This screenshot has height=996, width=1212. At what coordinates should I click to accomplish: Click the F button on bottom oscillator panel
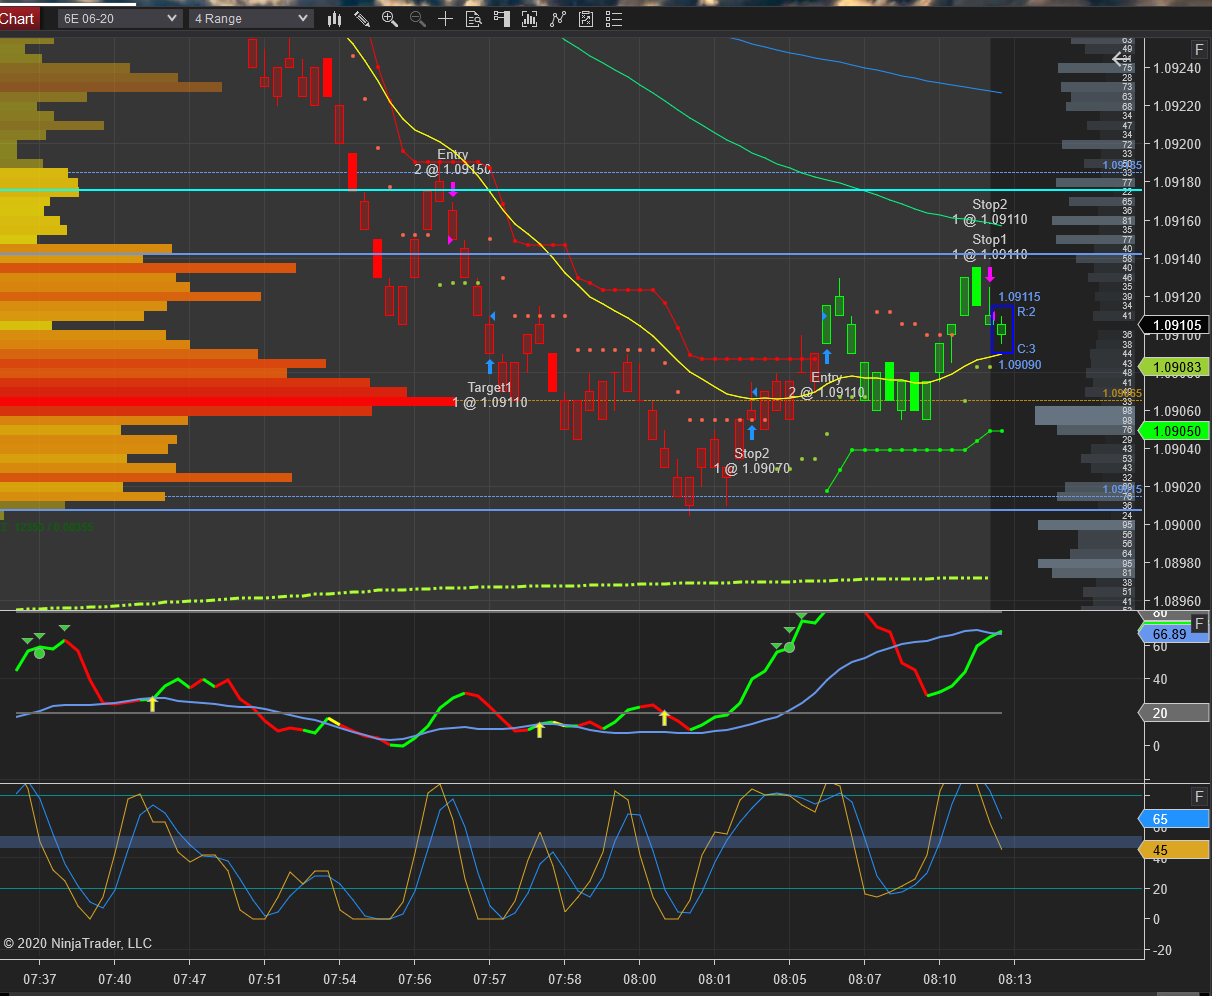point(1199,796)
